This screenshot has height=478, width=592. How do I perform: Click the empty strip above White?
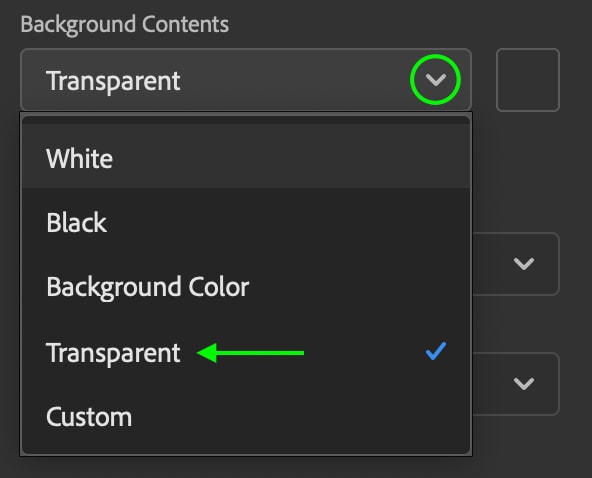tap(246, 120)
